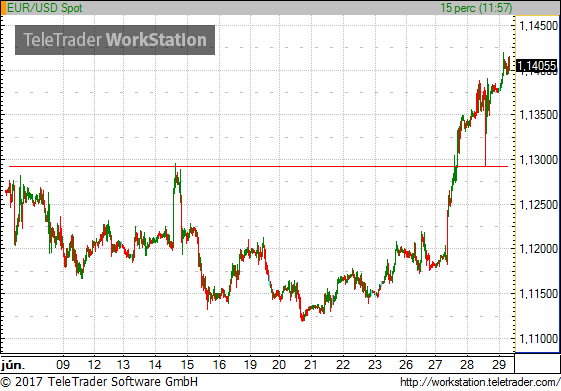Viewport: 561px width, 391px height.
Task: Click the orange marker beside EUR/USD Spot
Action: click(3, 8)
